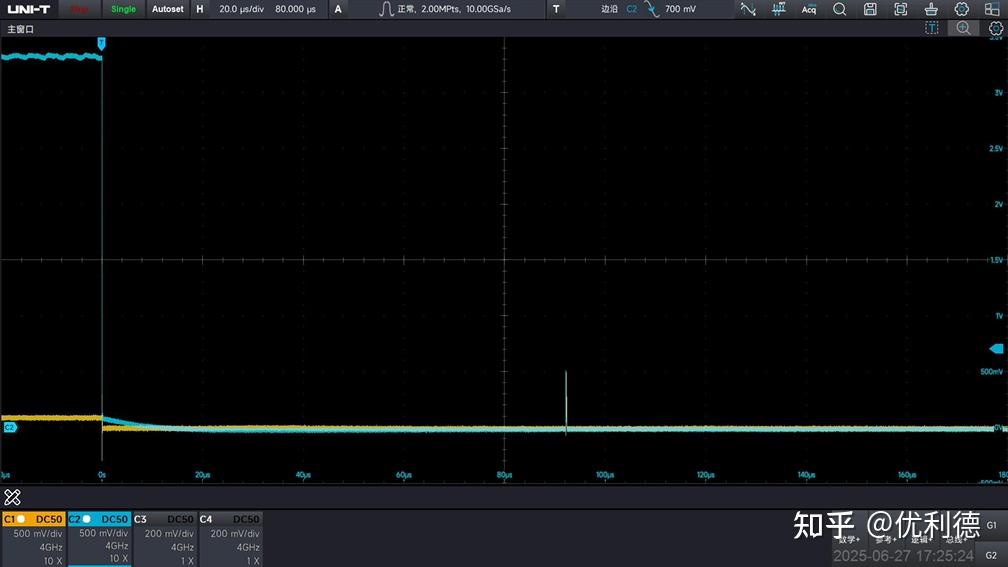Open the Acq menu icon
1008x567 pixels.
click(809, 9)
